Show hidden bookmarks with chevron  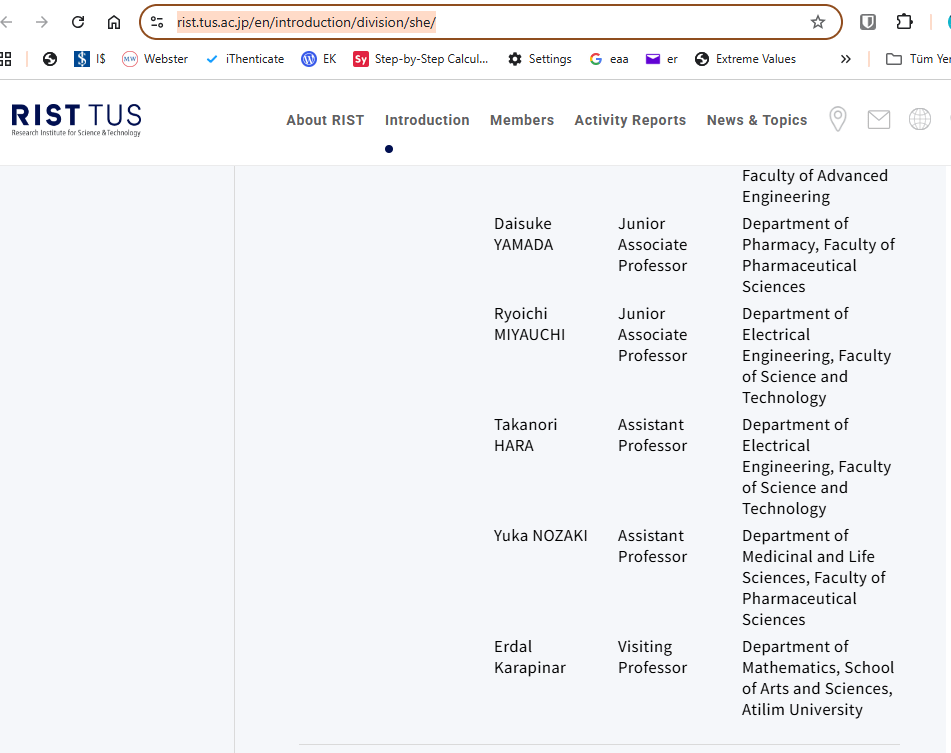tap(845, 59)
